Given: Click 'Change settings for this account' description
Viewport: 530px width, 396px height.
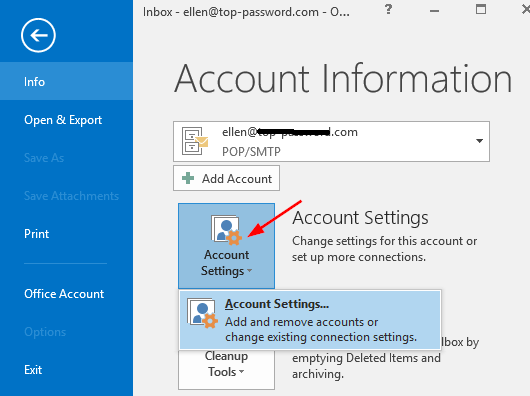Looking at the screenshot, I should tap(384, 249).
